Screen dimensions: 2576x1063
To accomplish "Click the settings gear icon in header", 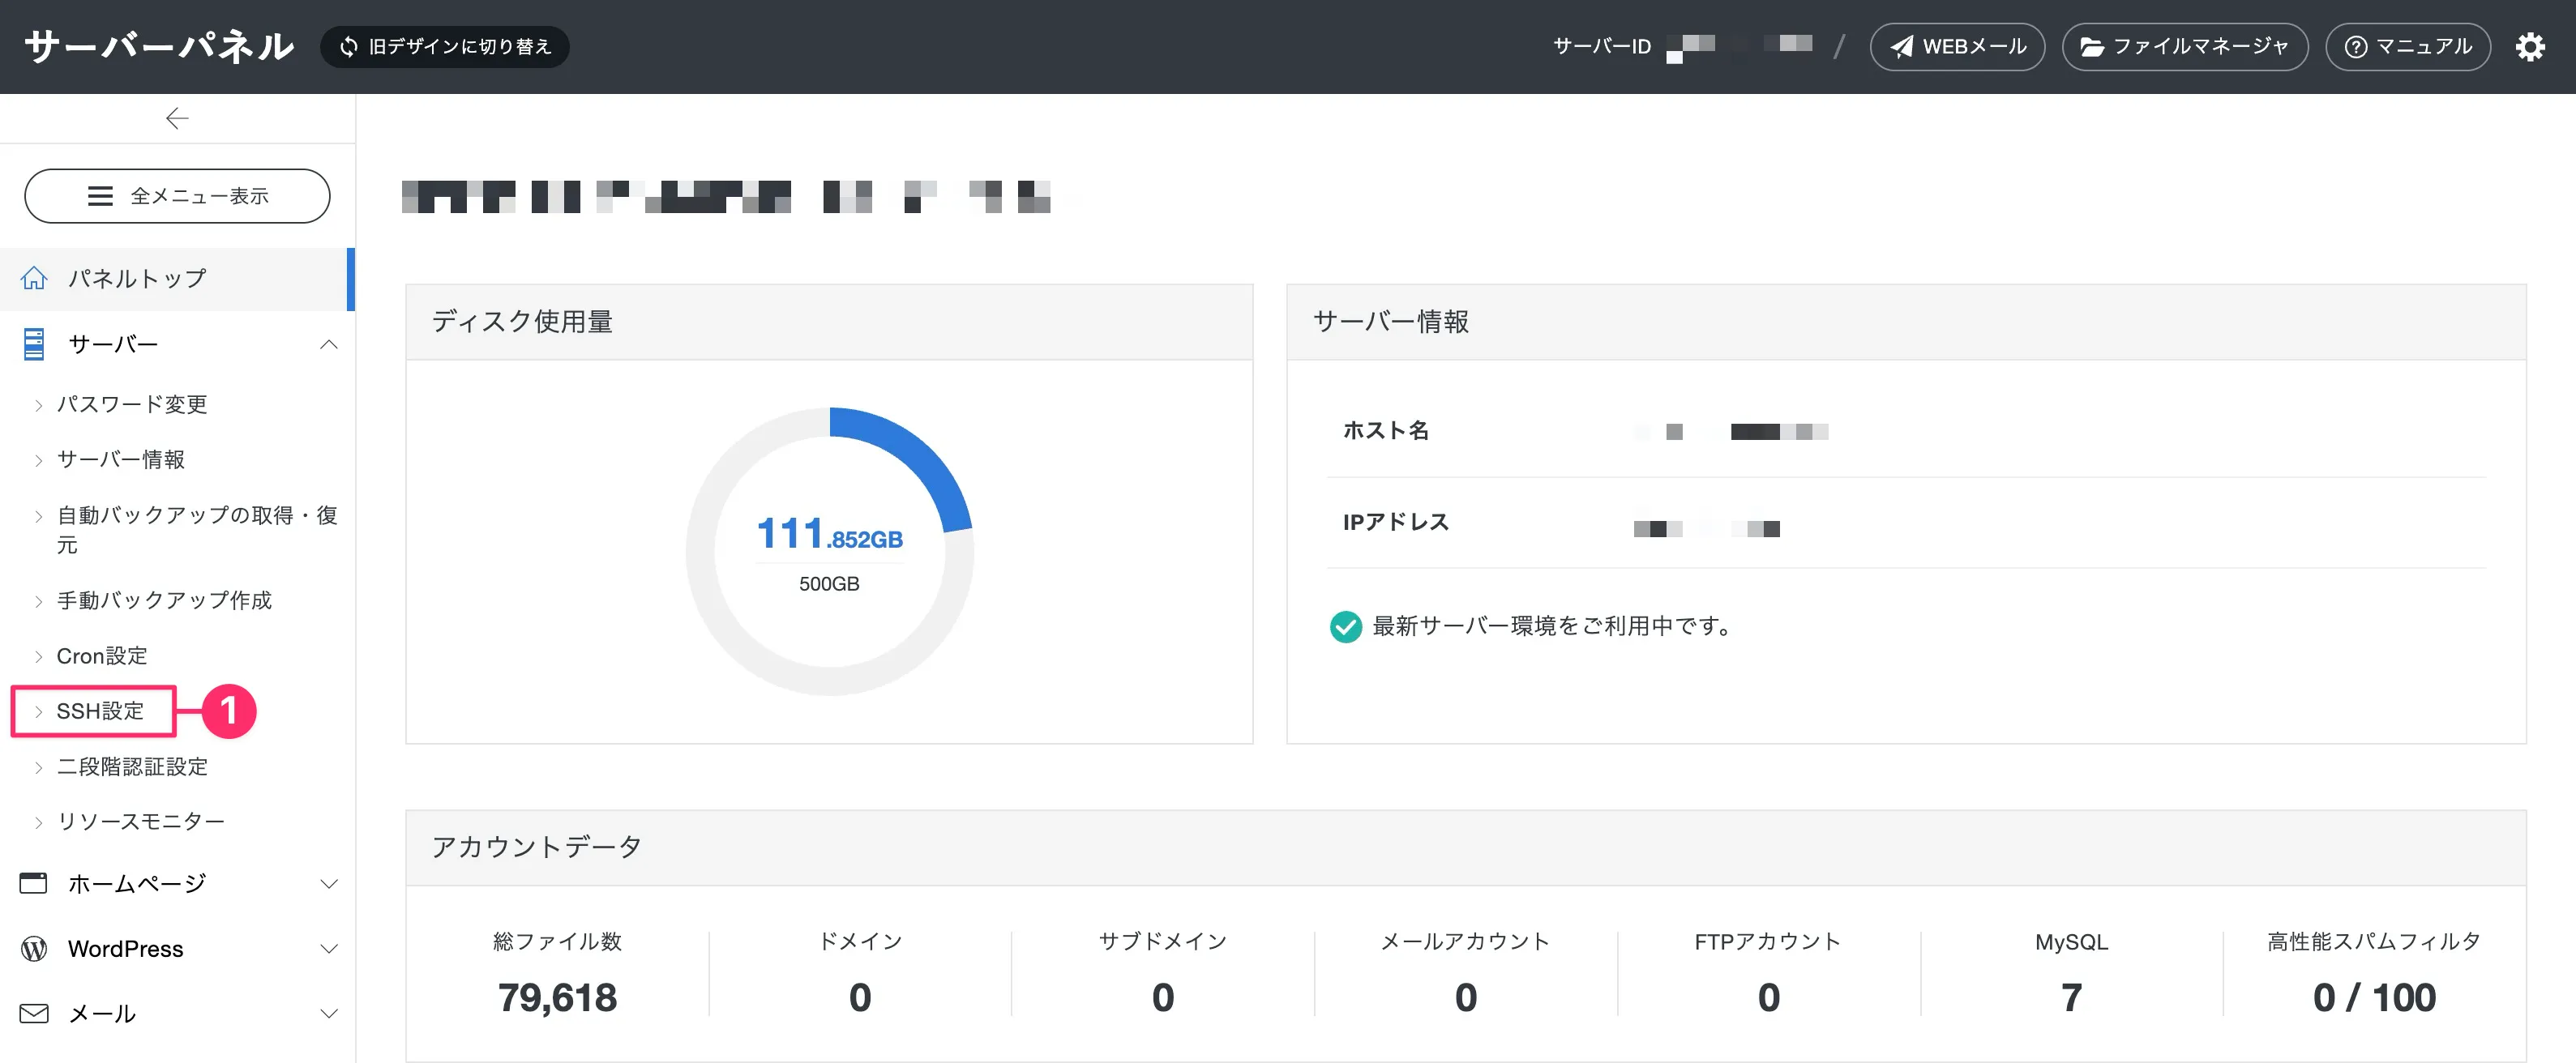I will point(2529,47).
